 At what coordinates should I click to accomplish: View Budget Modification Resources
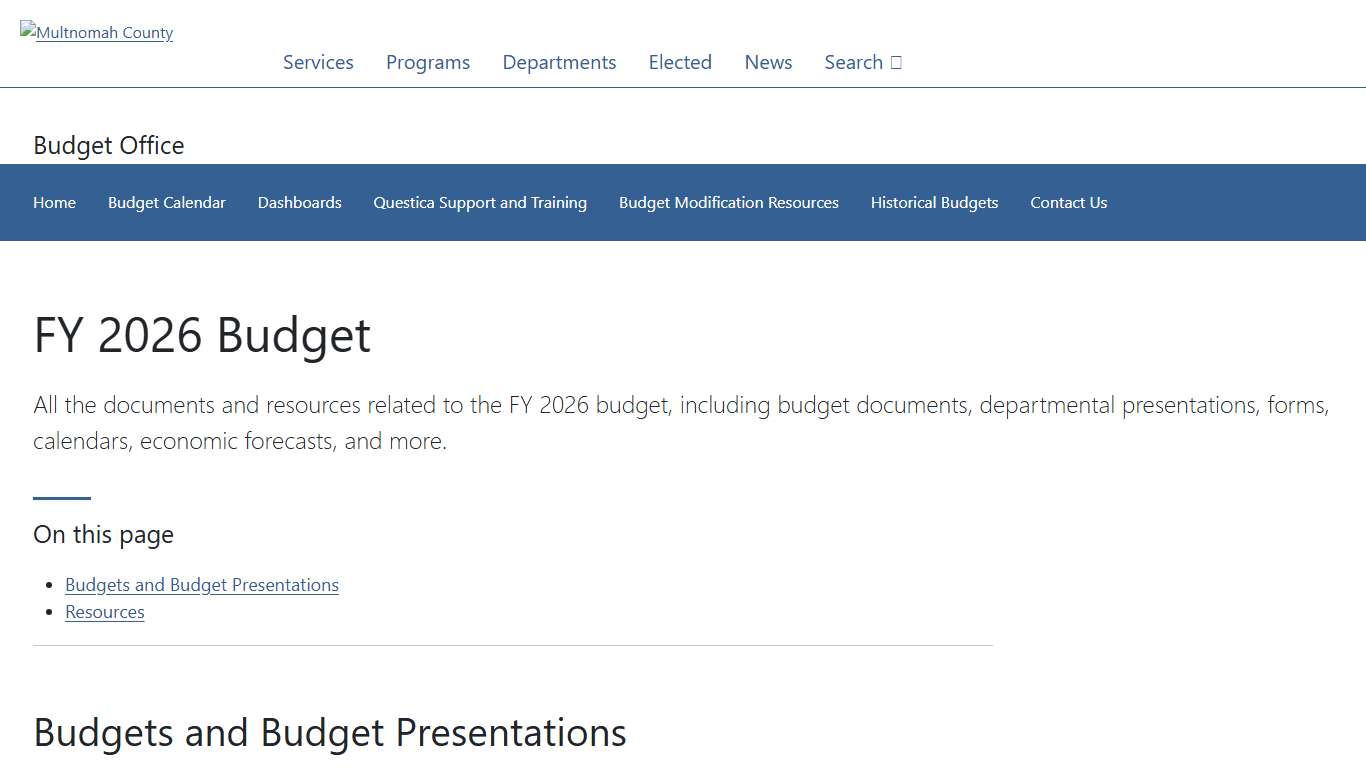[728, 202]
